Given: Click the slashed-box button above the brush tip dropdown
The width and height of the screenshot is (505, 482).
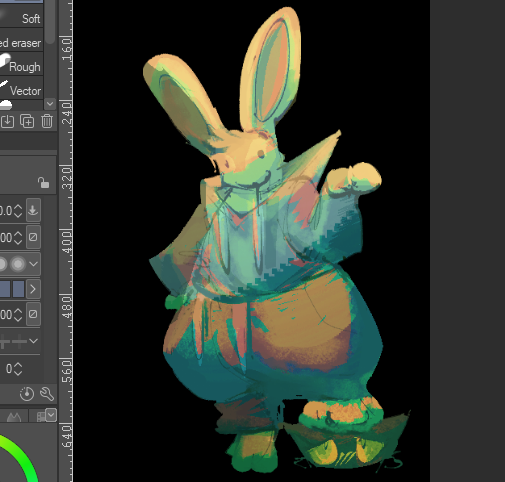Looking at the screenshot, I should [33, 237].
